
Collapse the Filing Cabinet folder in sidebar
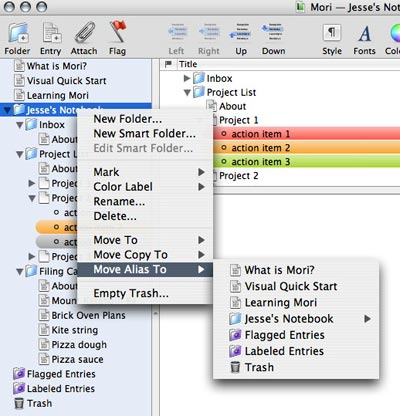(19, 271)
